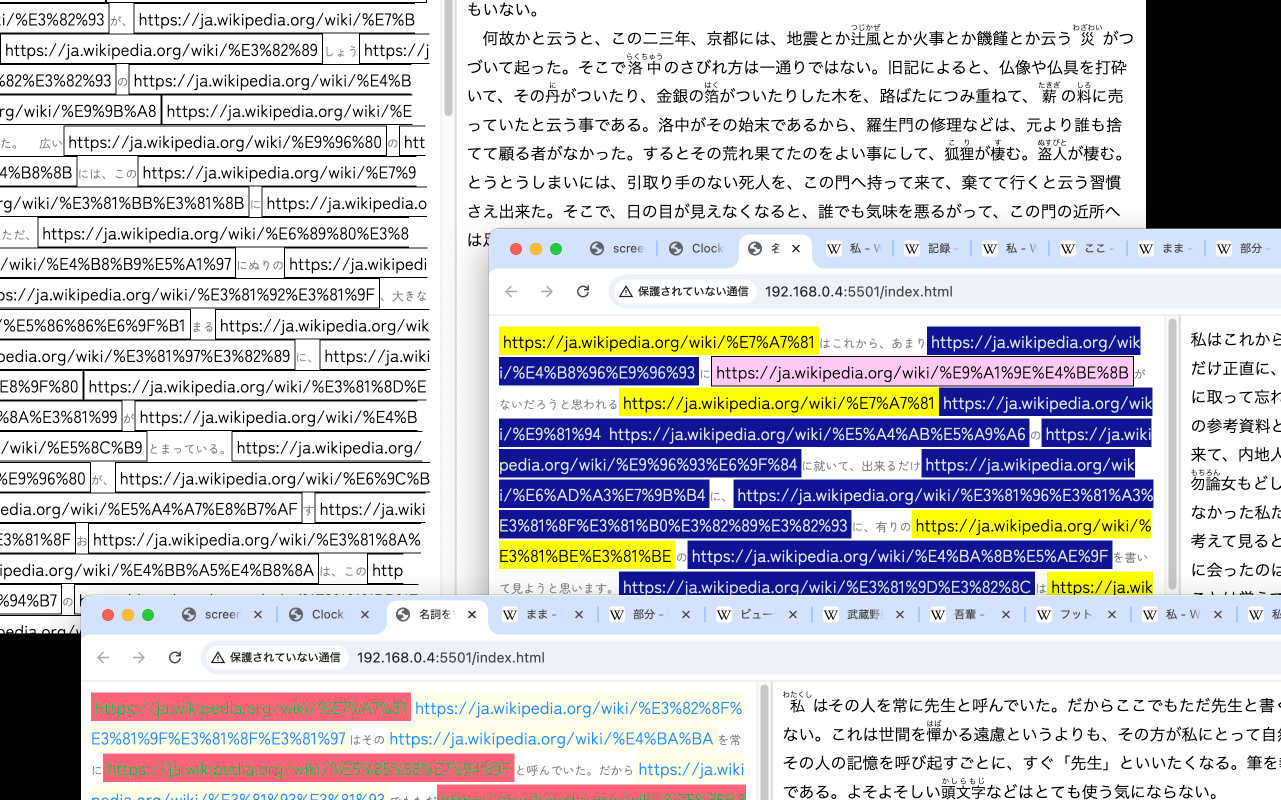Viewport: 1281px width, 800px height.
Task: Open the blue %E4%BA%8B%E5%AE%9F link
Action: pyautogui.click(x=900, y=556)
